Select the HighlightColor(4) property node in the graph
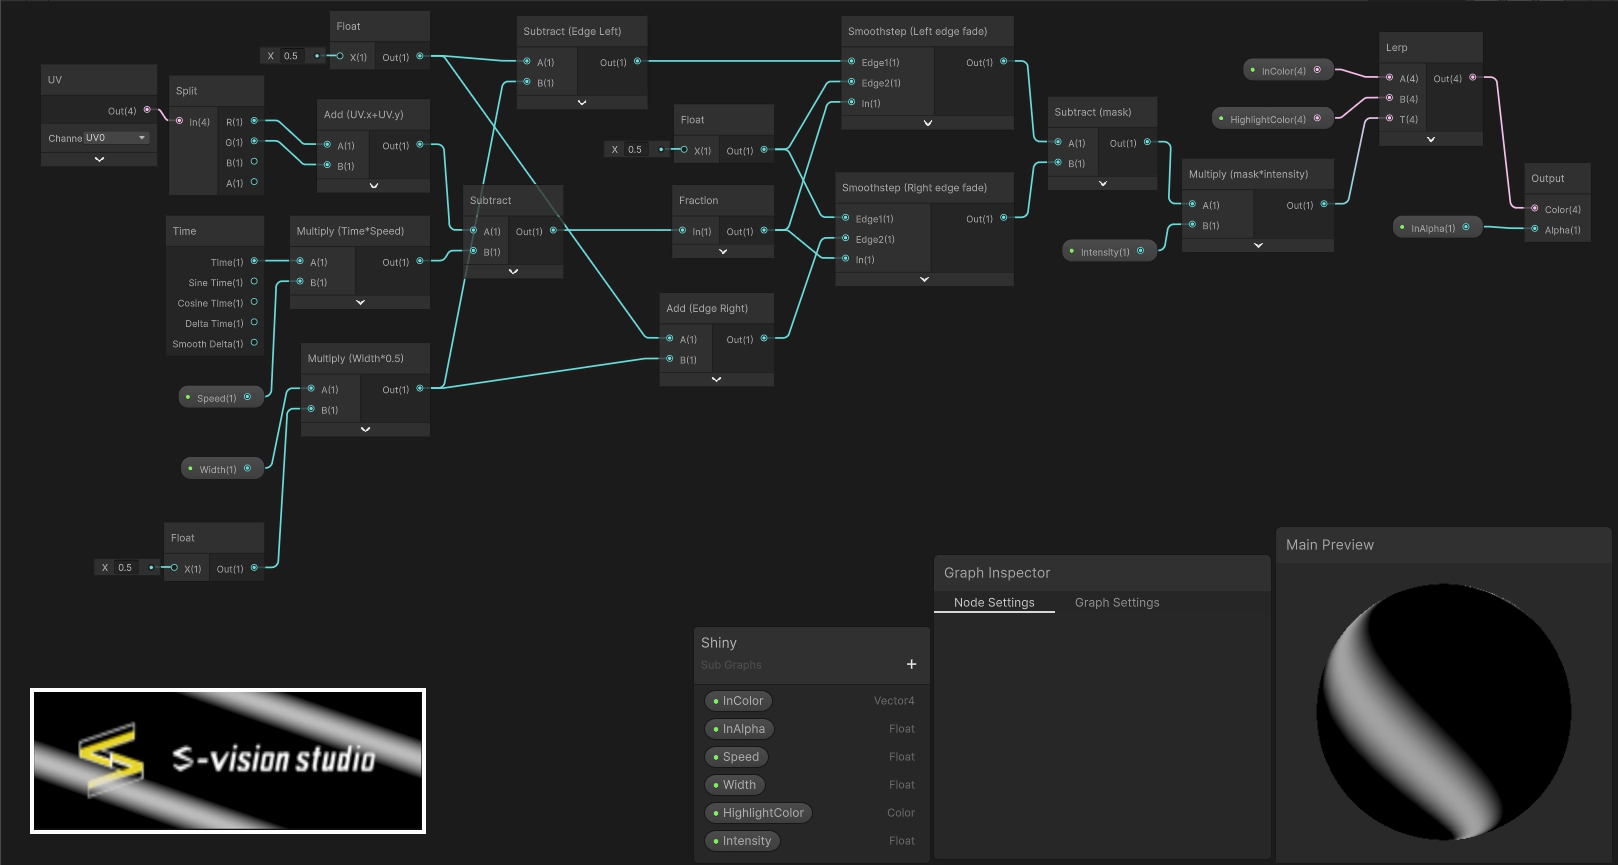The width and height of the screenshot is (1618, 865). coord(1273,118)
